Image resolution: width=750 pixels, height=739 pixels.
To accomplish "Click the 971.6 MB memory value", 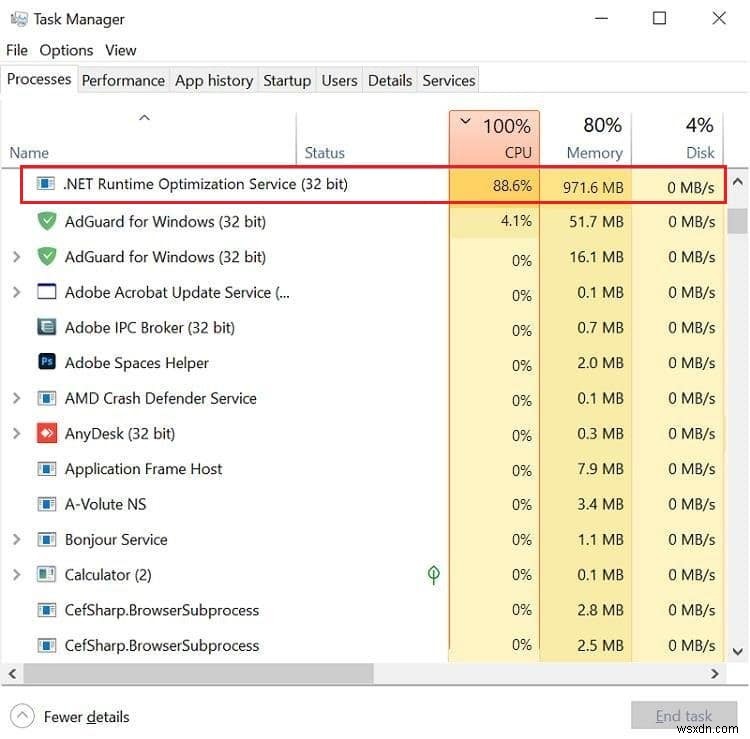I will point(593,187).
